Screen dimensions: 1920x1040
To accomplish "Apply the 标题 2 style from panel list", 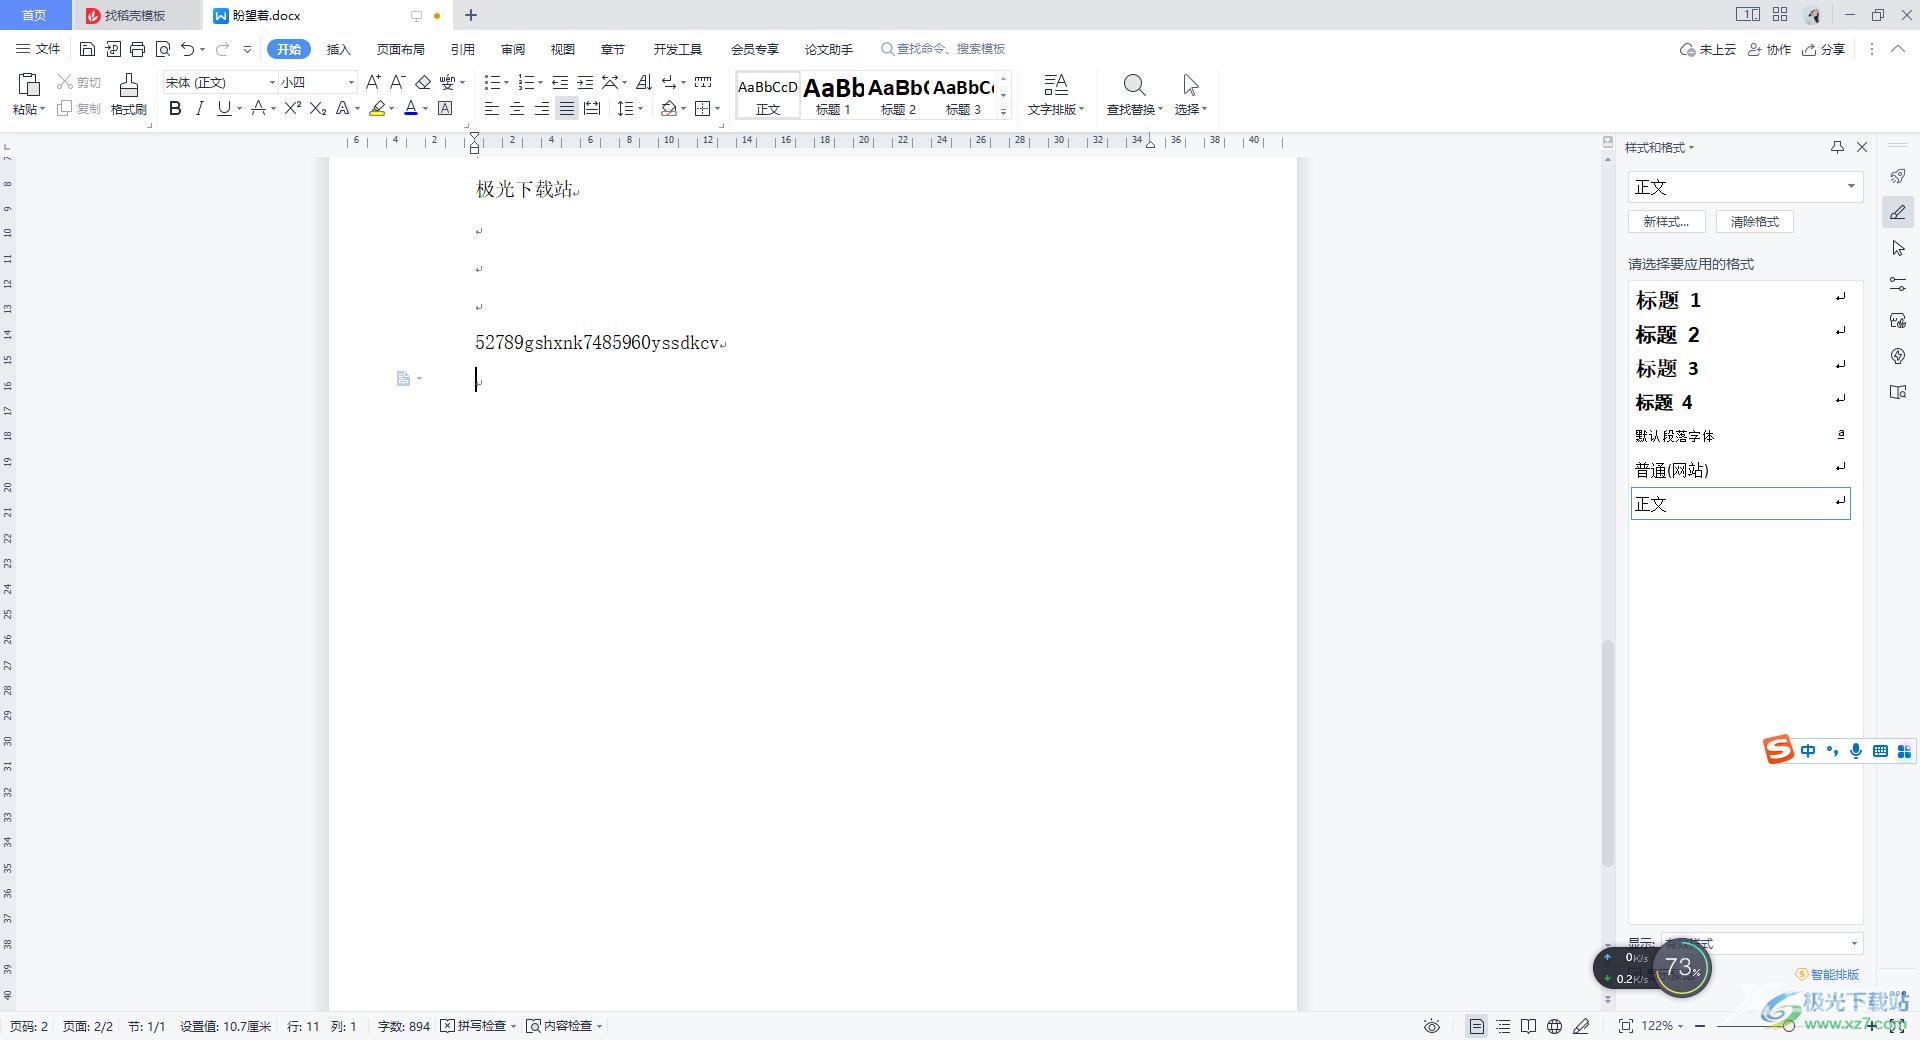I will [1740, 334].
